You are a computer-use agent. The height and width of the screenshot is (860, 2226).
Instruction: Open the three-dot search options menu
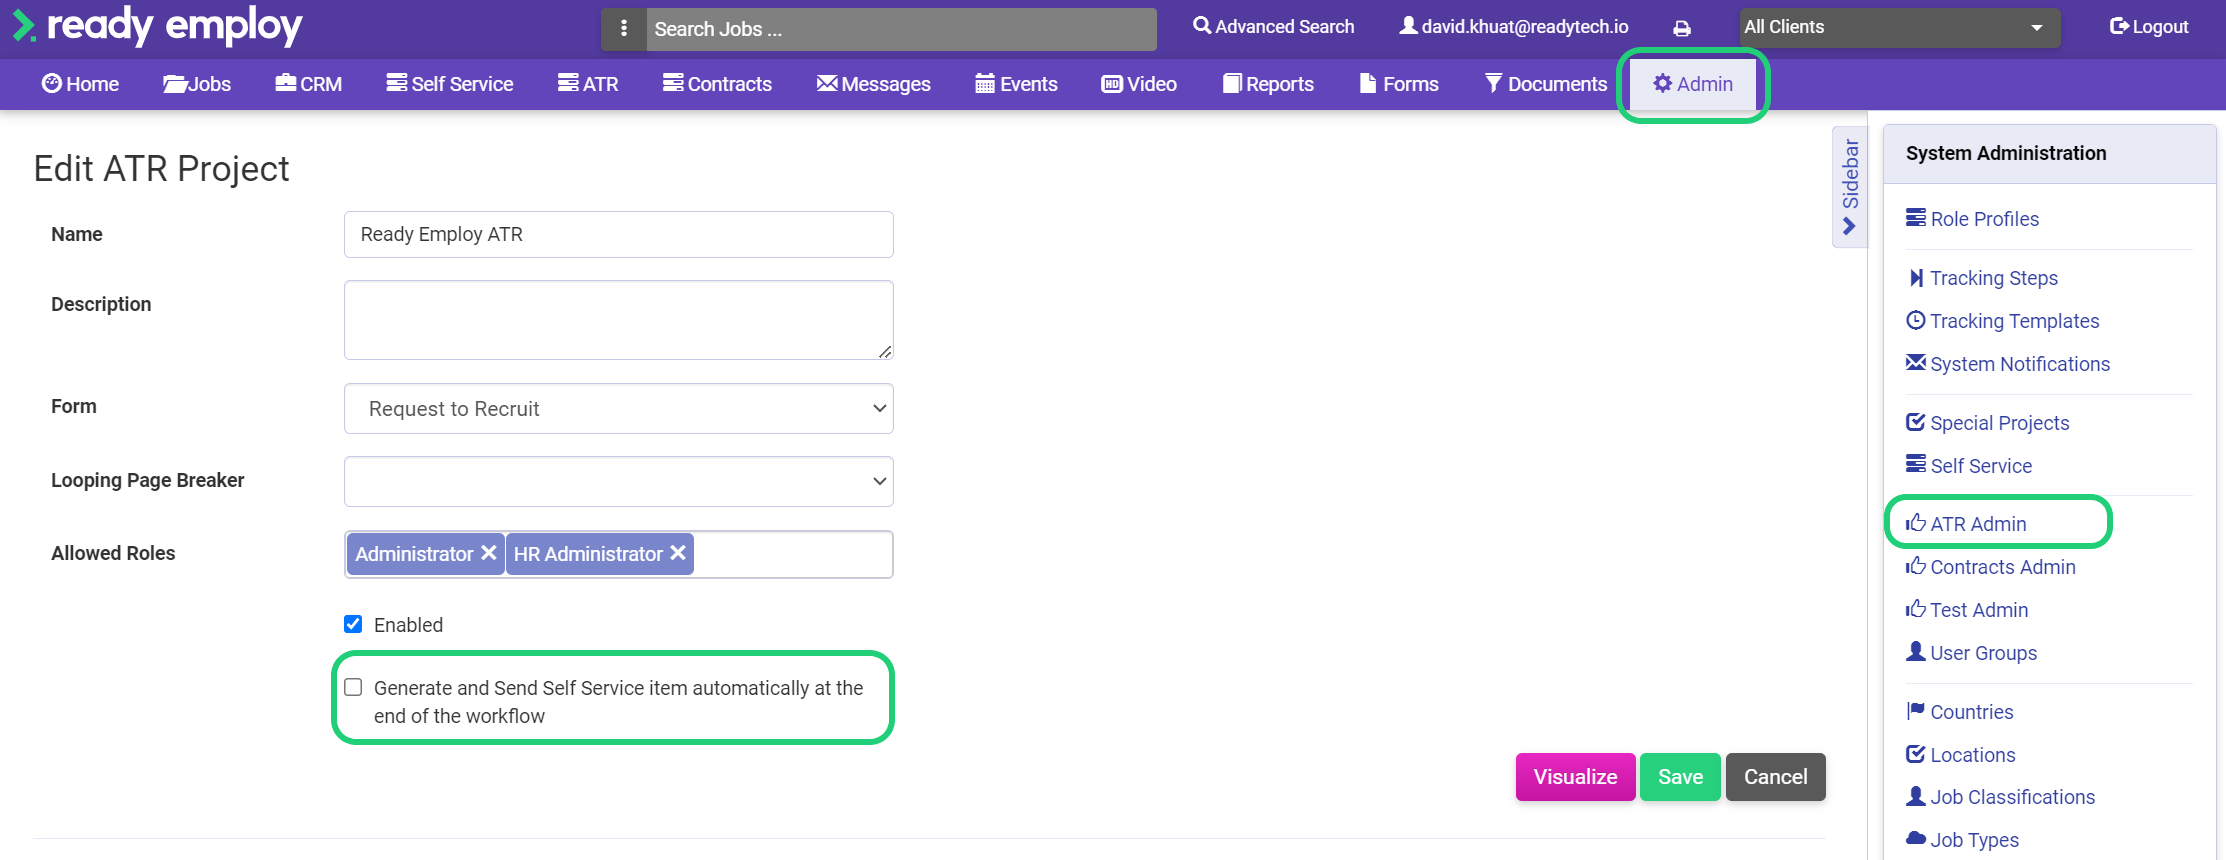click(624, 29)
